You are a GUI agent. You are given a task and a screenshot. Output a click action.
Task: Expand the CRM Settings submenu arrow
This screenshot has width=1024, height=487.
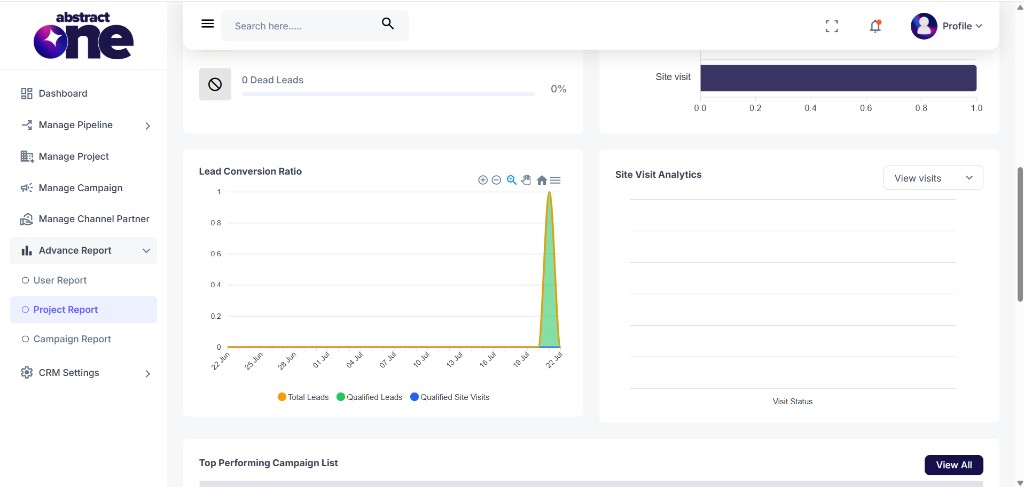coord(148,373)
